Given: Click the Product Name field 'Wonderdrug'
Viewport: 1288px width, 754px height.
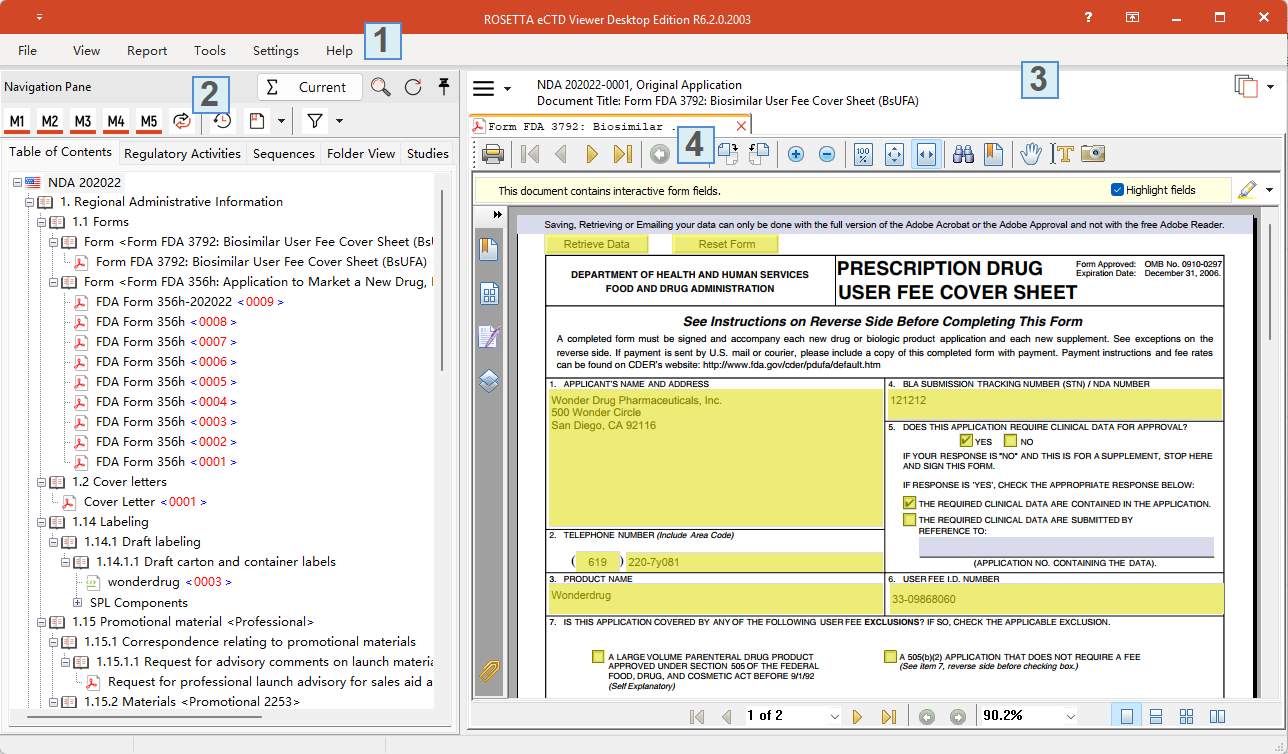Looking at the screenshot, I should click(x=715, y=598).
